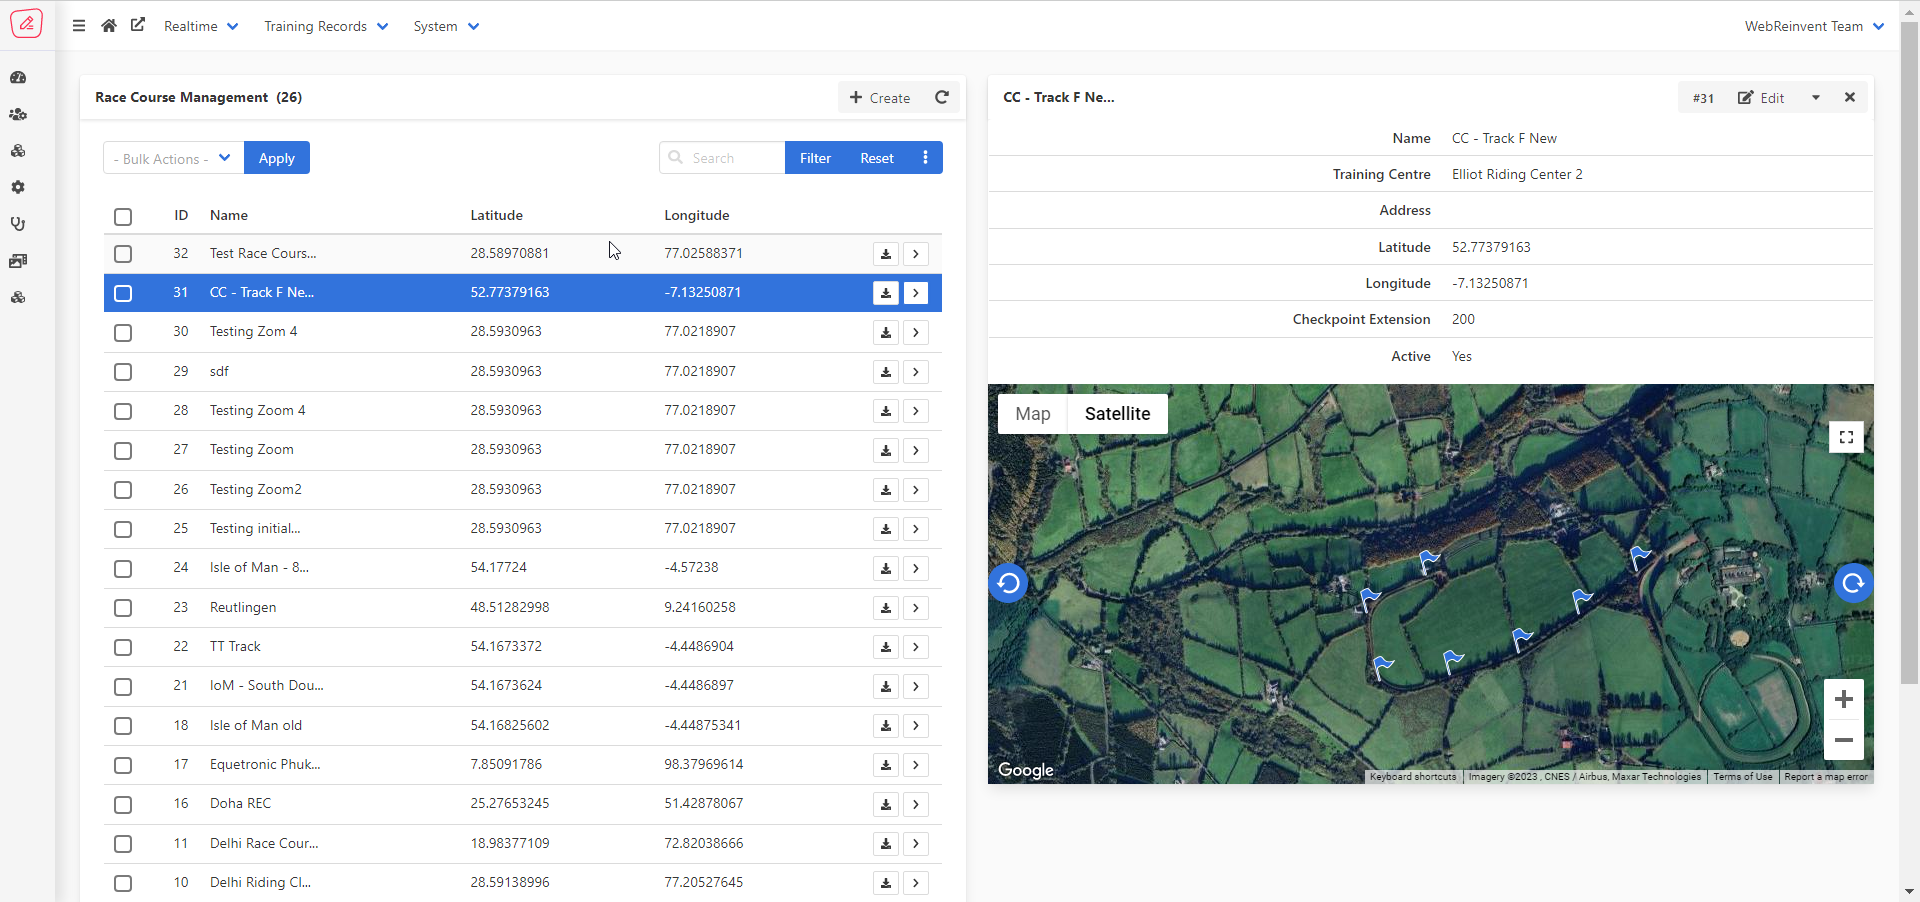Rotate map counterclockwise with left arrow
The width and height of the screenshot is (1920, 902).
point(1008,583)
